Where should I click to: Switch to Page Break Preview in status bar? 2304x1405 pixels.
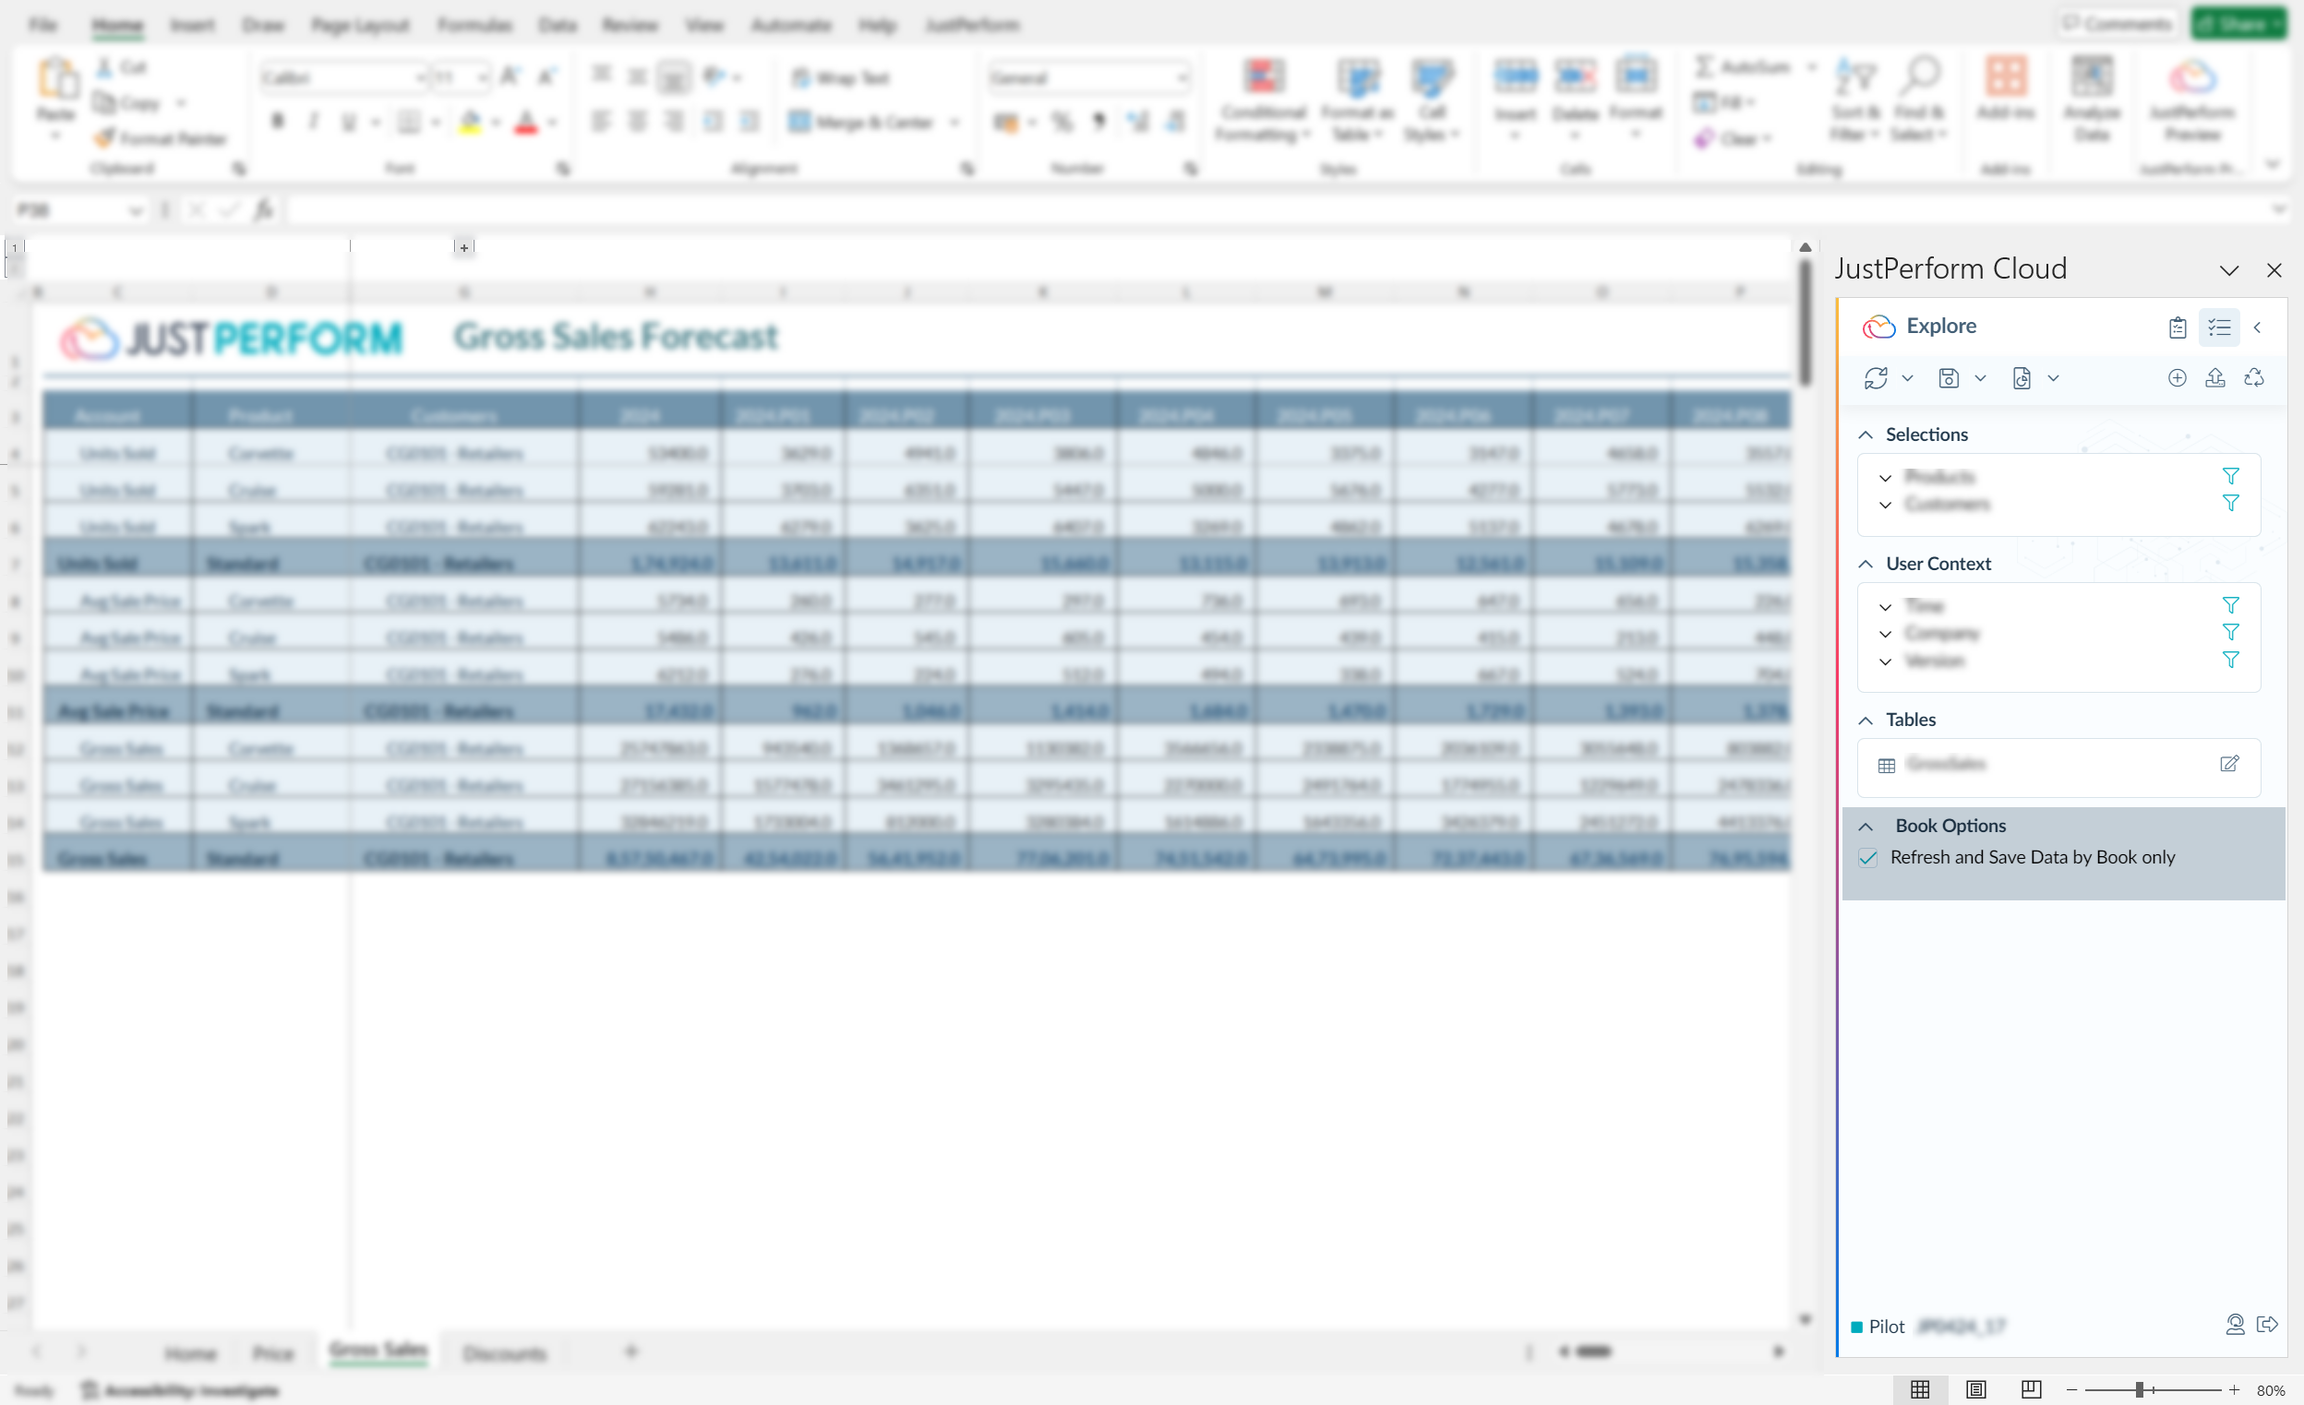coord(2030,1389)
